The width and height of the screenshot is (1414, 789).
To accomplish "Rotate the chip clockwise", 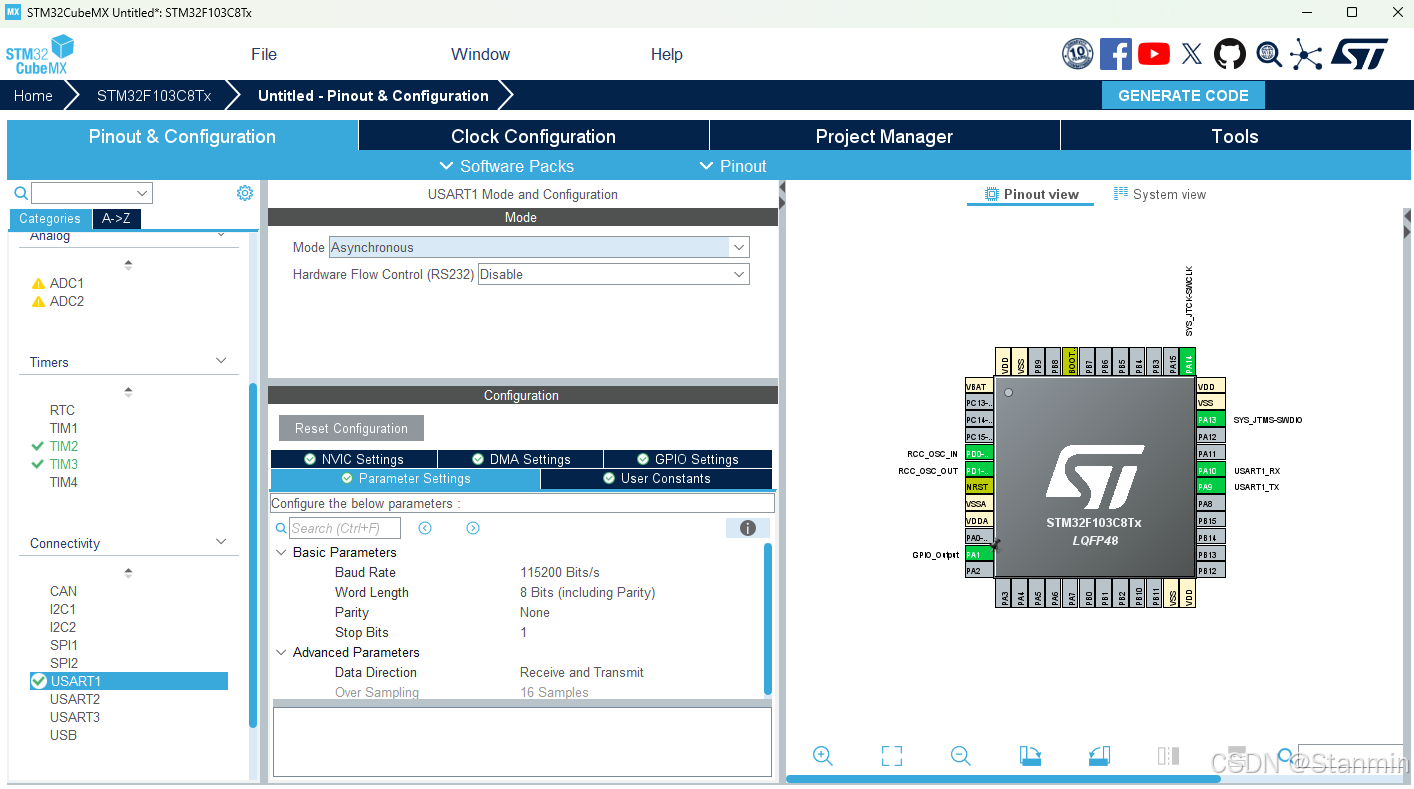I will point(1030,756).
